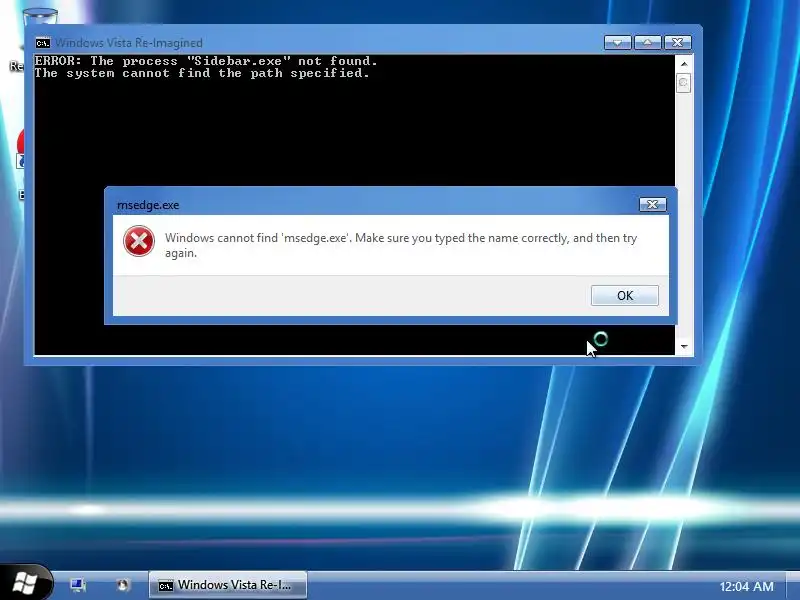800x600 pixels.
Task: Click the command prompt title bar icon
Action: pyautogui.click(x=43, y=42)
